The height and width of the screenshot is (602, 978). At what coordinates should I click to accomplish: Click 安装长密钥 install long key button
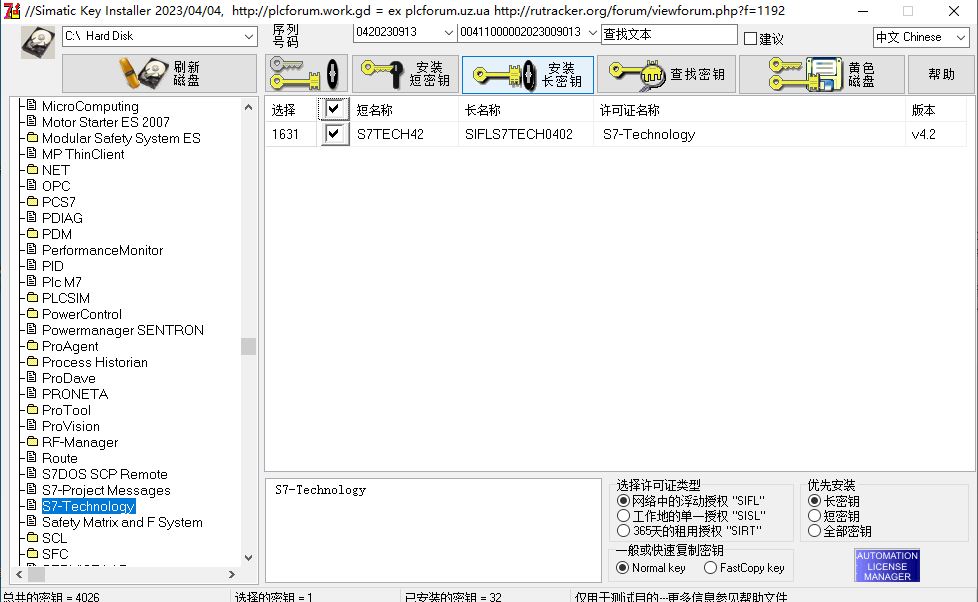point(528,74)
